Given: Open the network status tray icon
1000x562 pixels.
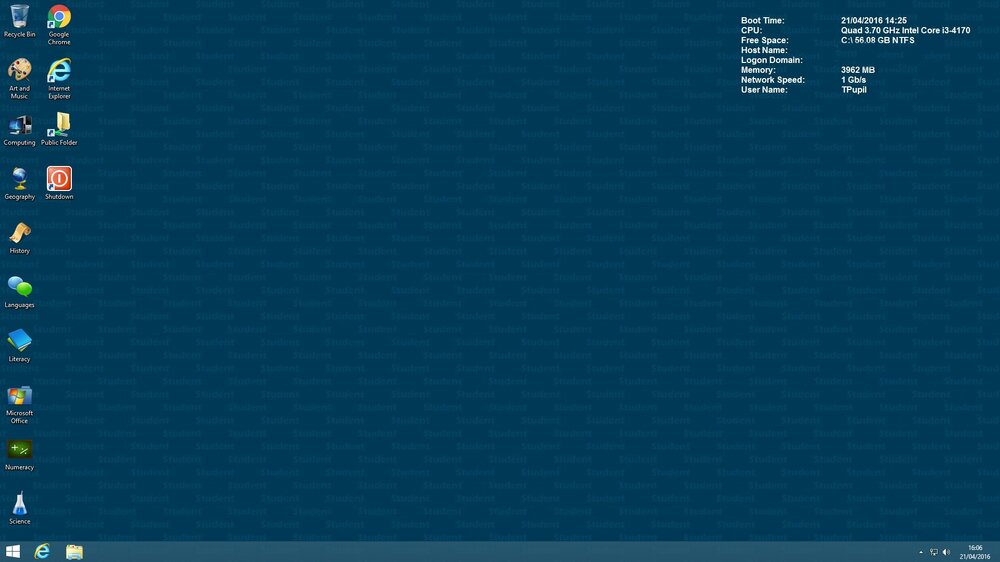Looking at the screenshot, I should 934,552.
